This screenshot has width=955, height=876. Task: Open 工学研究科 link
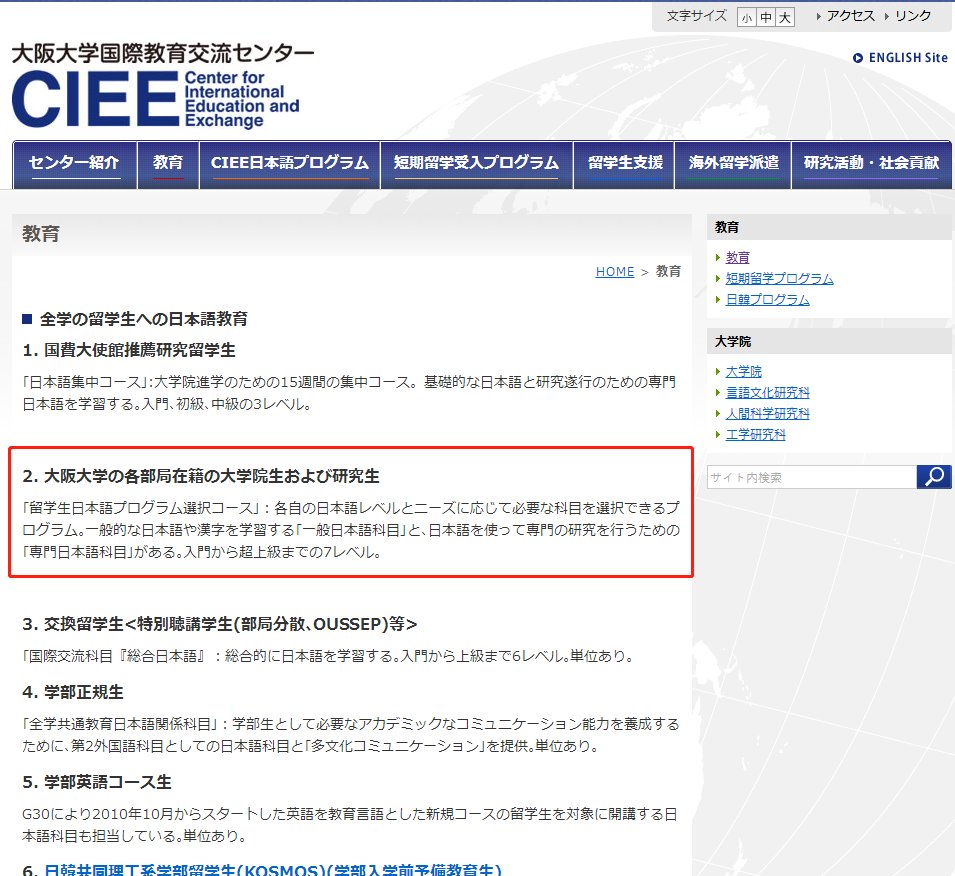tap(756, 434)
